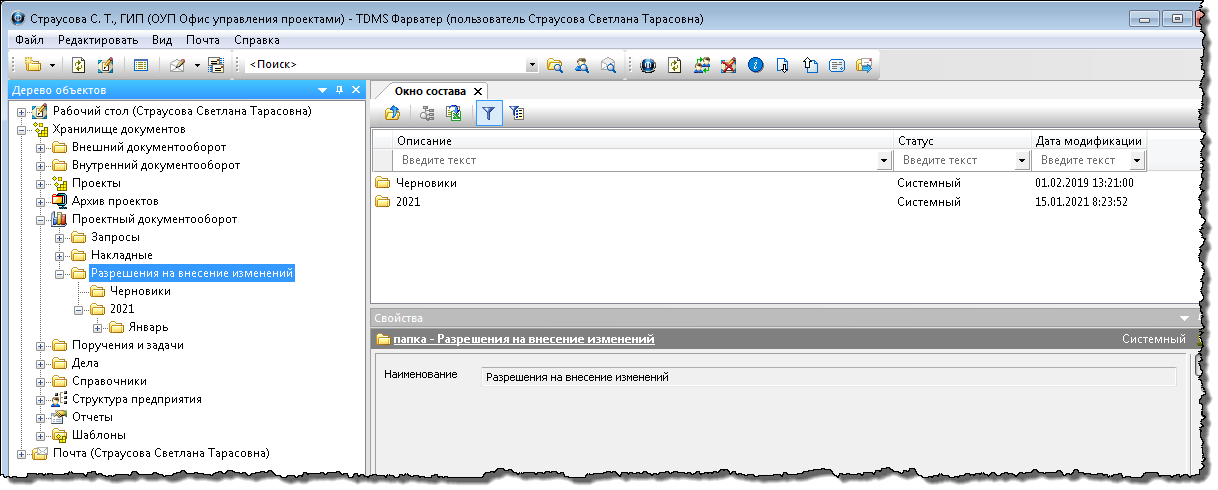This screenshot has width=1218, height=490.
Task: Expand the Проекты tree node
Action: pyautogui.click(x=41, y=183)
